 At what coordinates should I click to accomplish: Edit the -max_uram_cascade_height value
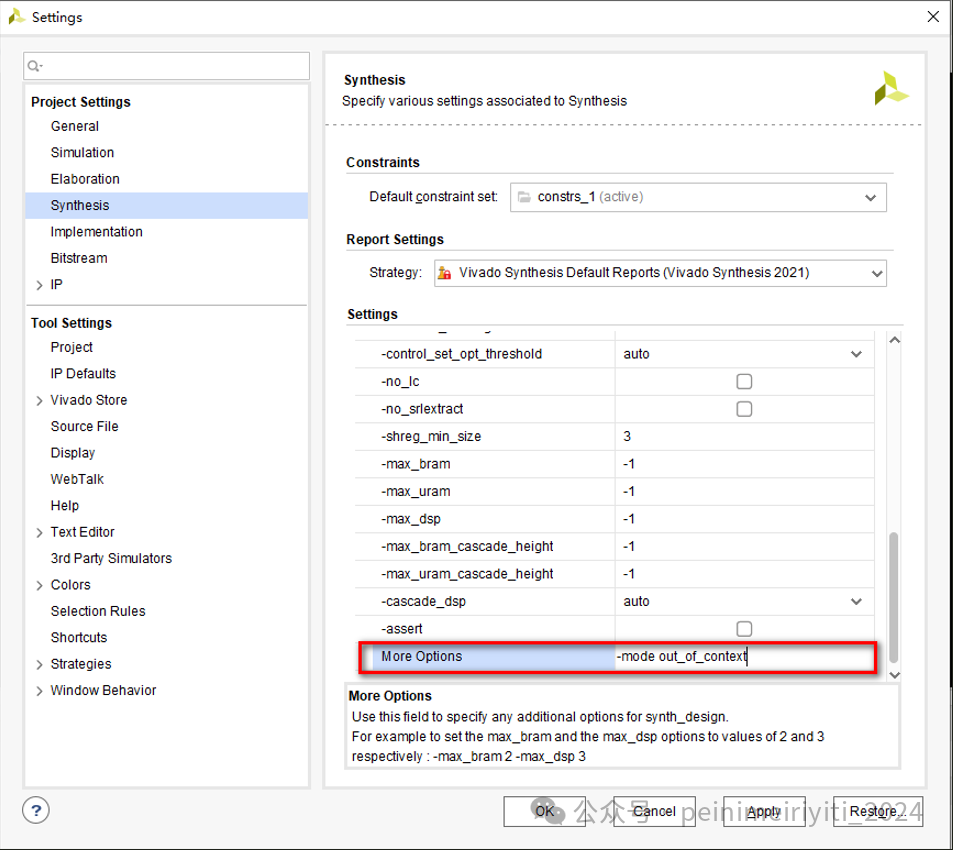click(x=745, y=574)
